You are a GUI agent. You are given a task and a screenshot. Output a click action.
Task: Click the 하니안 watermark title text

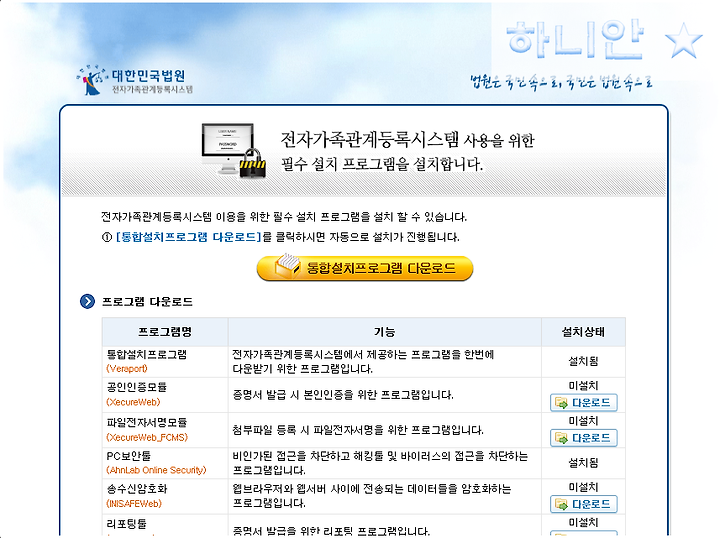coord(575,39)
